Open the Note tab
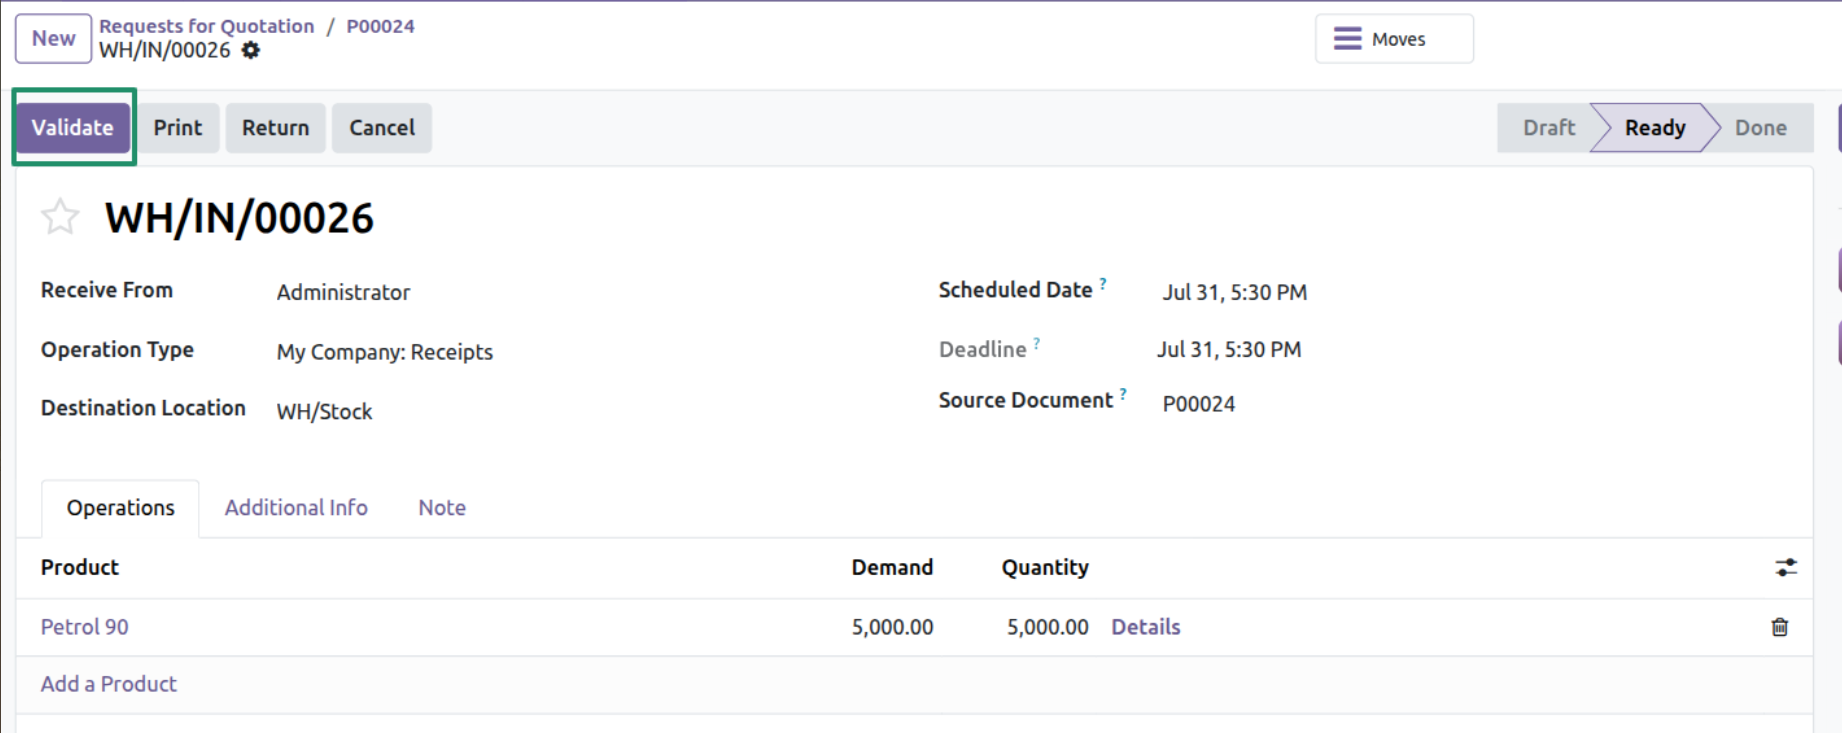This screenshot has width=1842, height=733. pyautogui.click(x=442, y=508)
